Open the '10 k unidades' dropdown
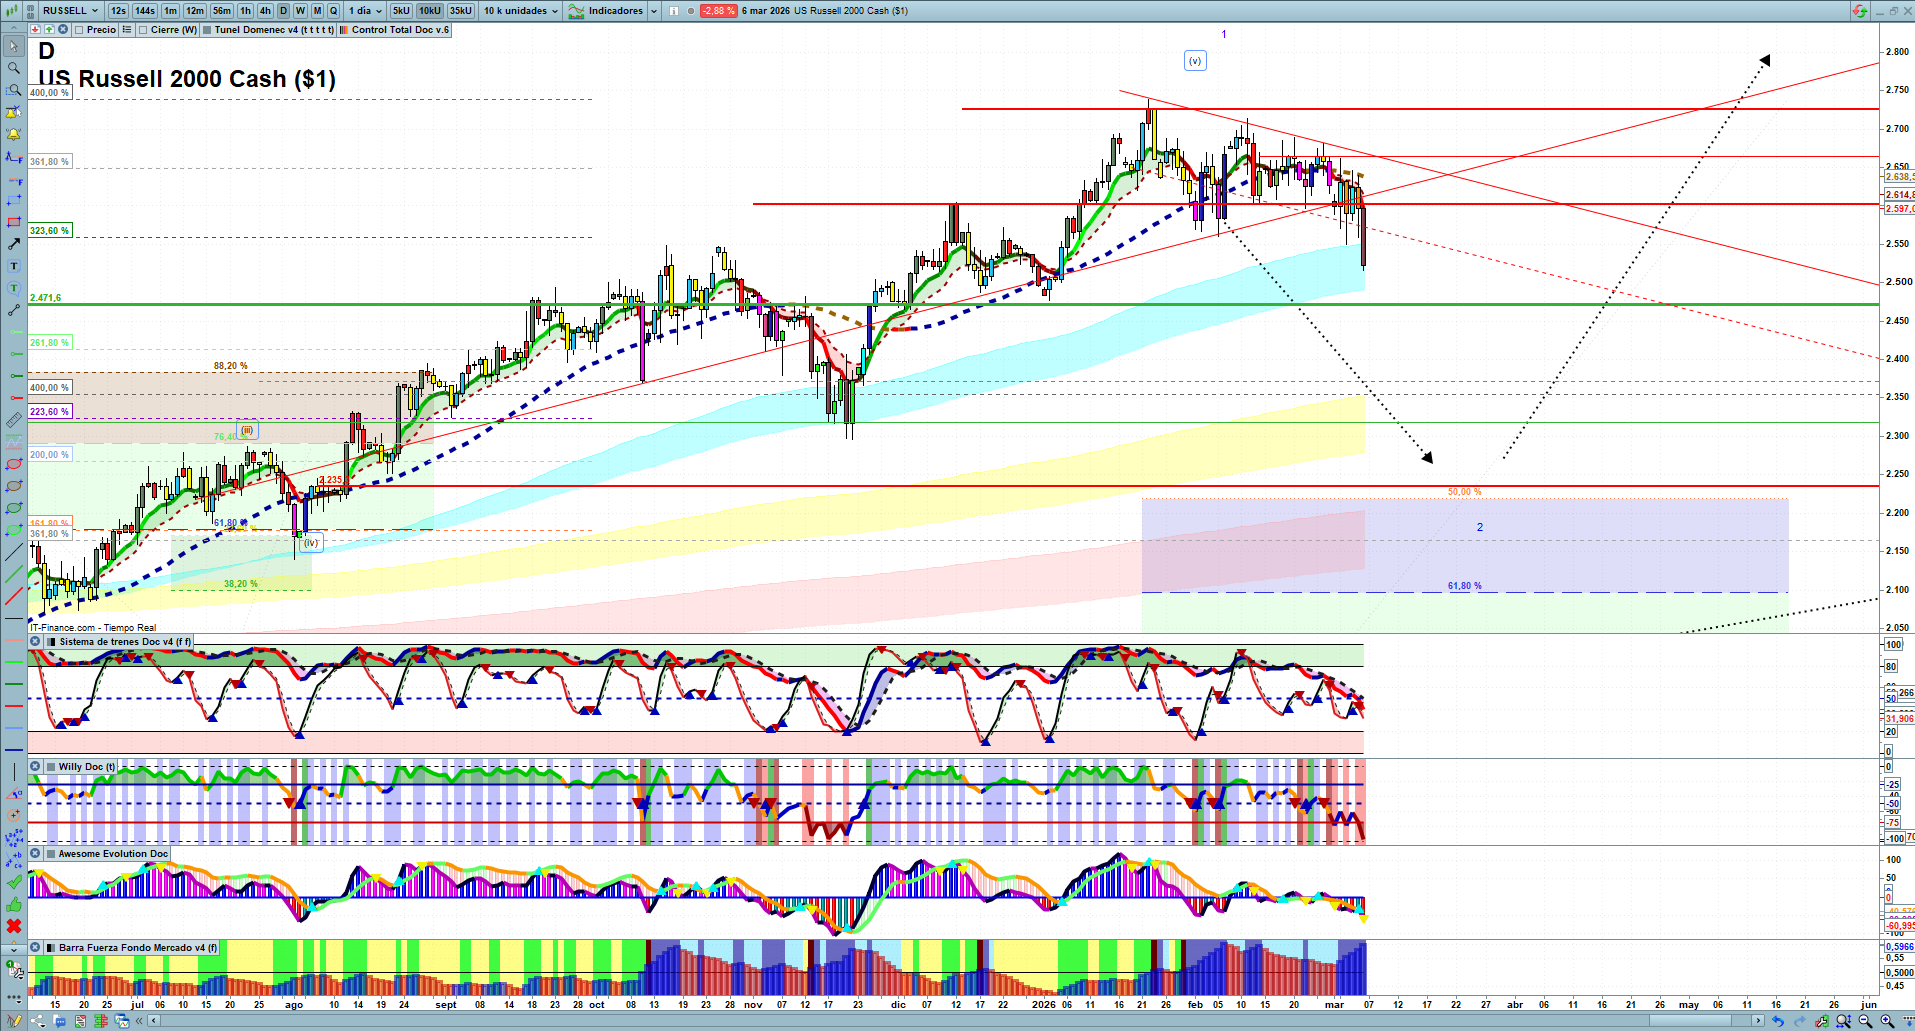This screenshot has width=1915, height=1031. (x=521, y=11)
